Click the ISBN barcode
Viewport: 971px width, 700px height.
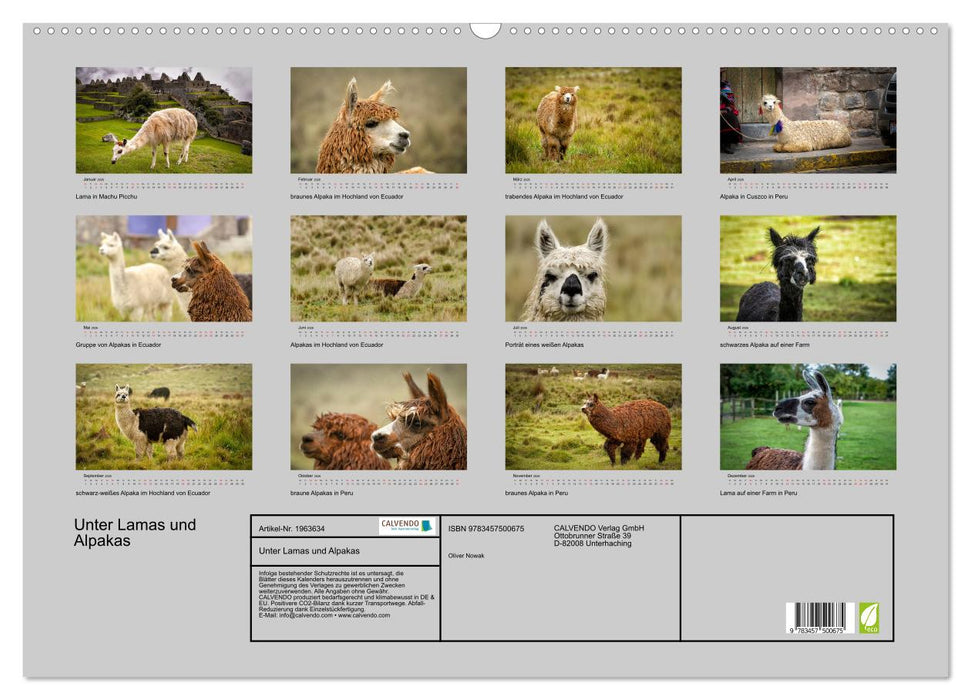pyautogui.click(x=818, y=619)
